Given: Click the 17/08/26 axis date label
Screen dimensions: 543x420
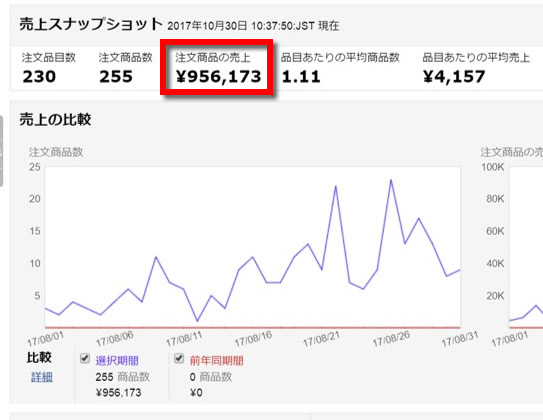Looking at the screenshot, I should tap(391, 339).
